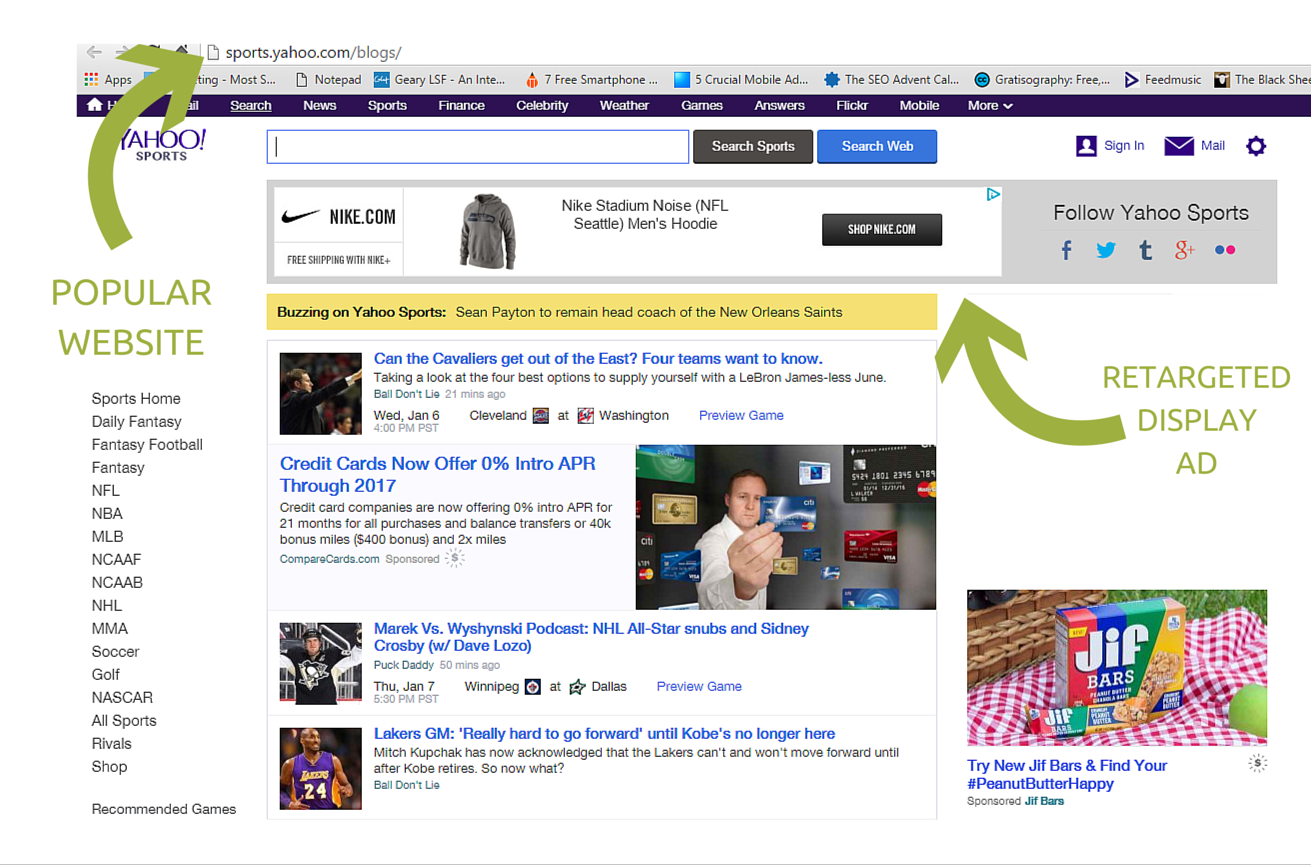Click the Winnipeg team logo
1311x865 pixels.
533,686
